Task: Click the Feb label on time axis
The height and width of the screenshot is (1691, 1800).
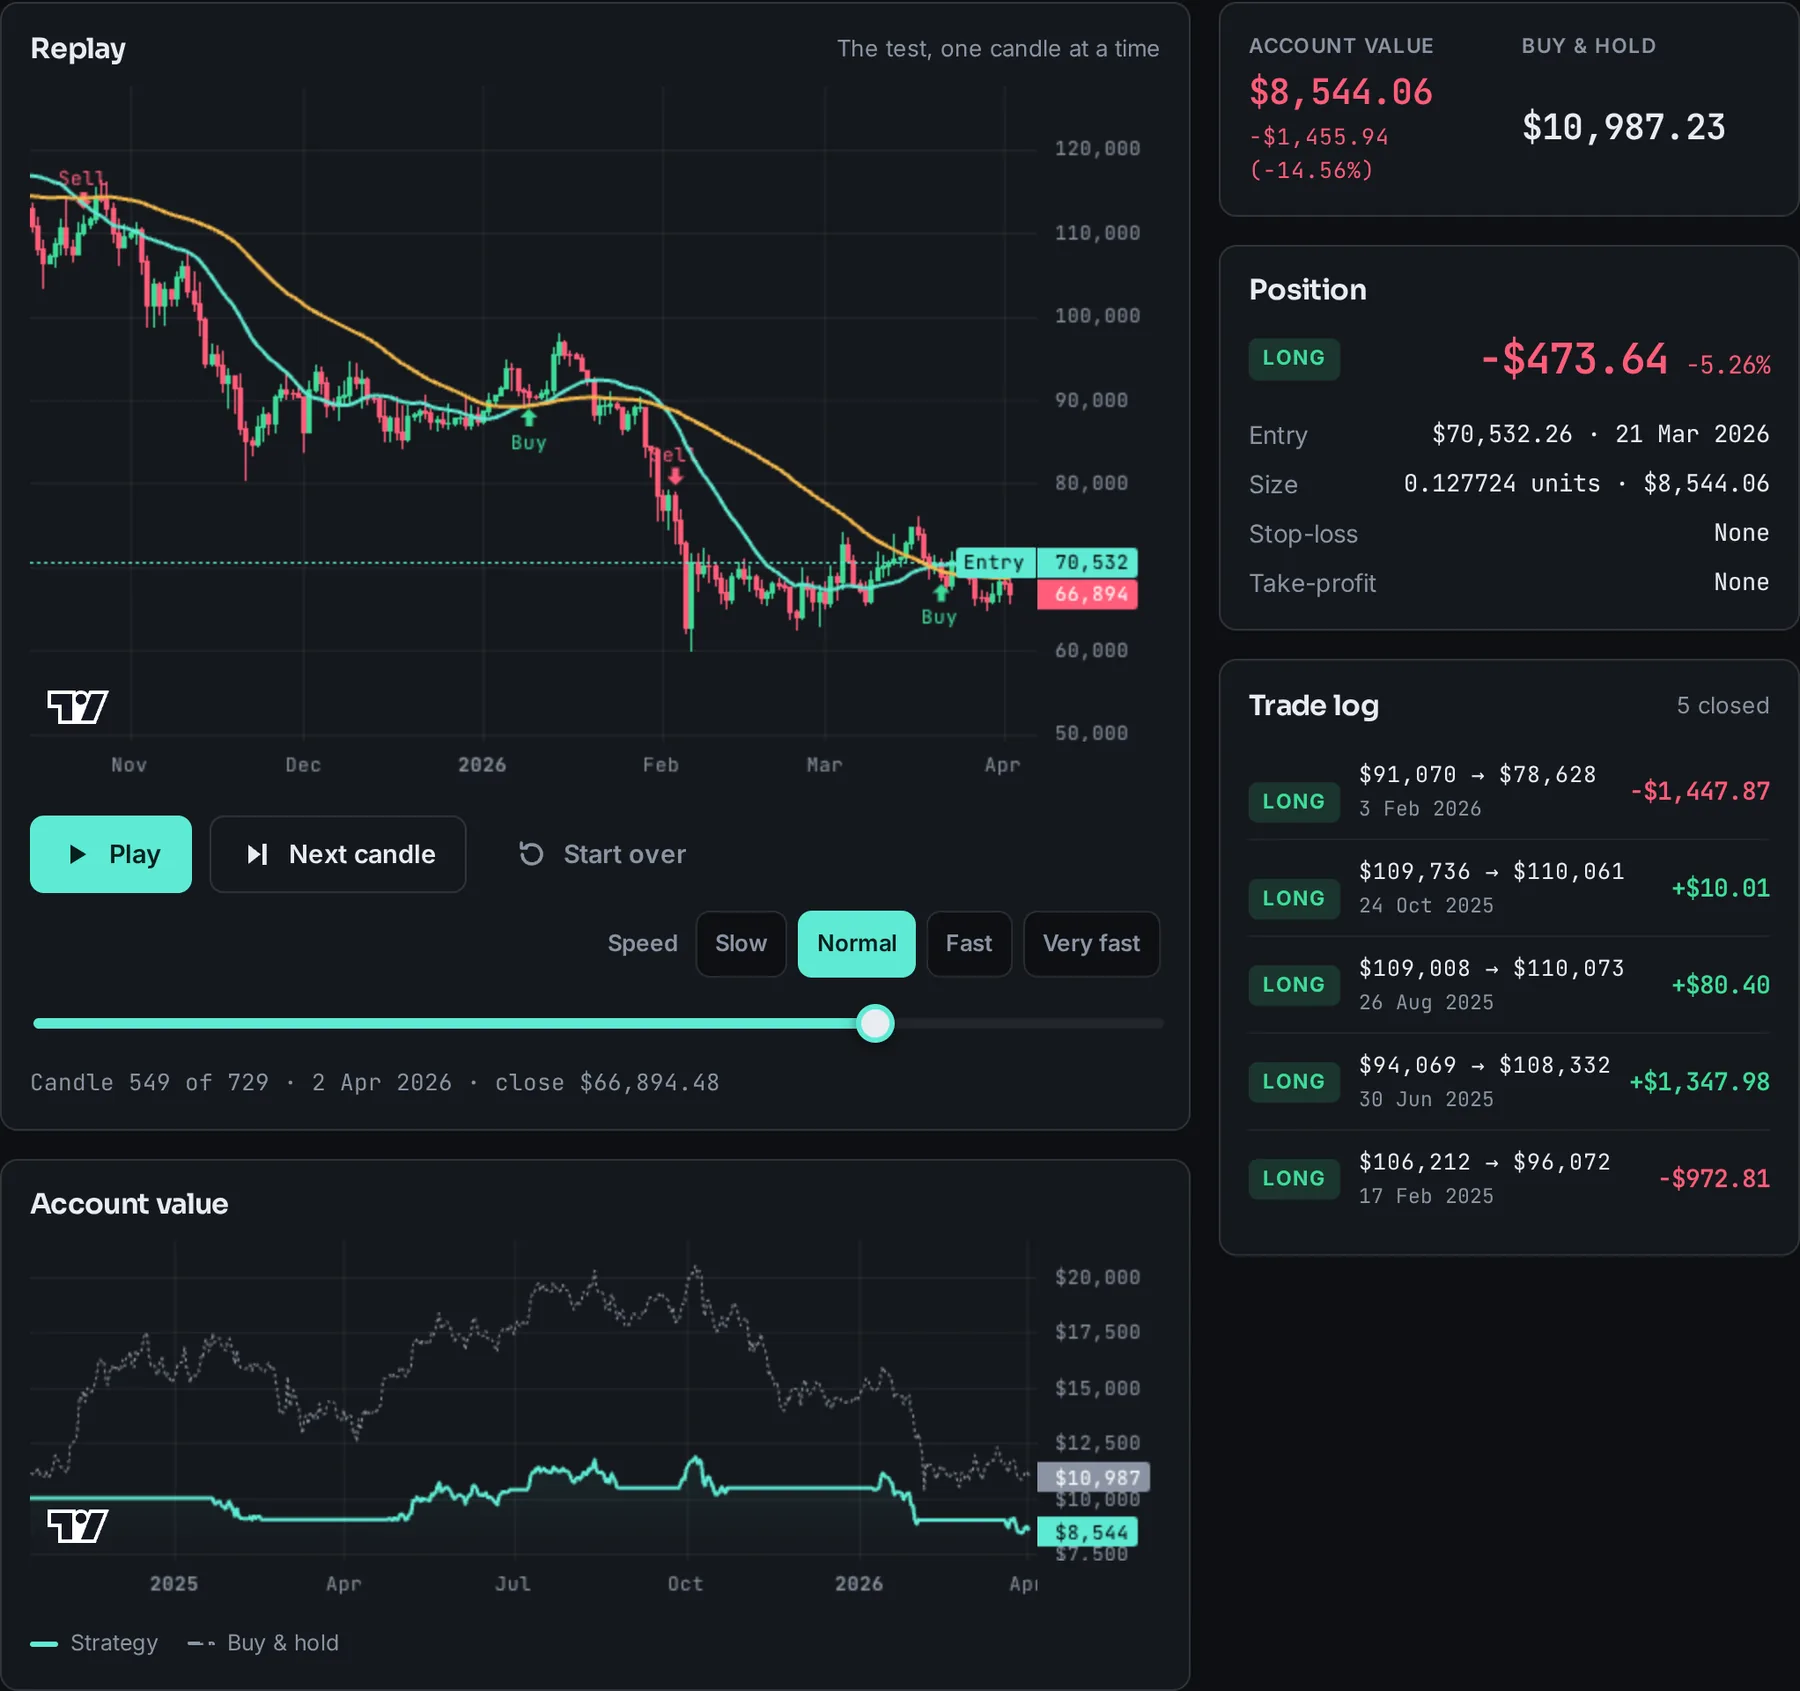Action: (660, 765)
